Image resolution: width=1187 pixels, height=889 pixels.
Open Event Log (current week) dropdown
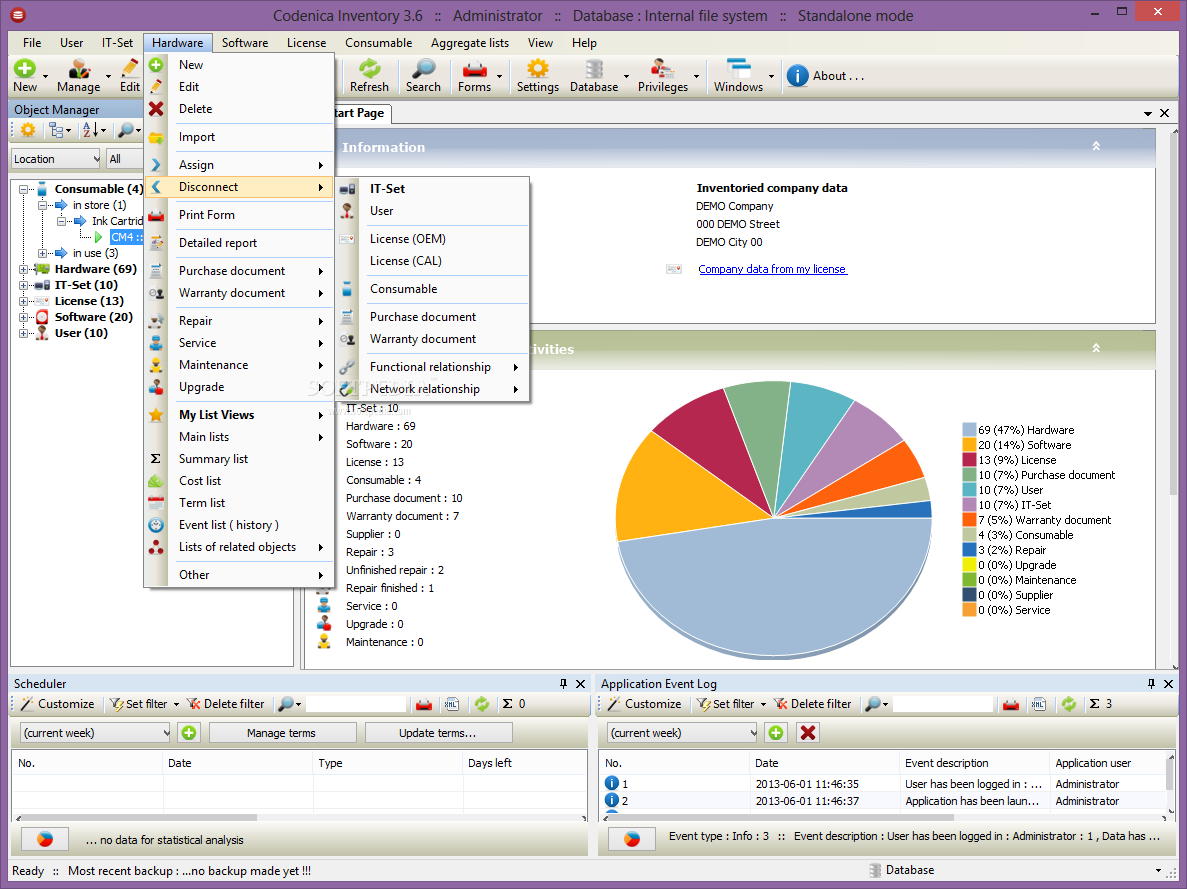(682, 733)
